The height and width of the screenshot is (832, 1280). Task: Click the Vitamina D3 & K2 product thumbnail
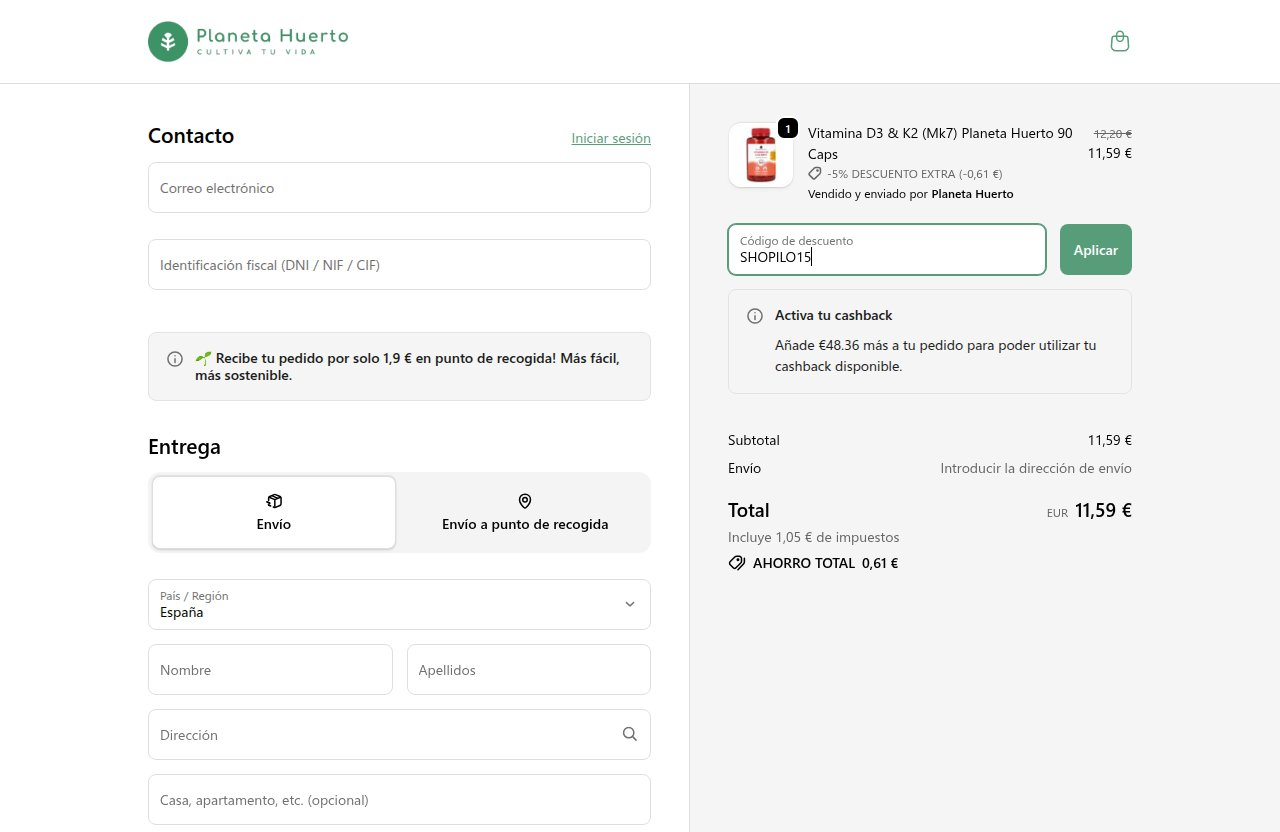coord(761,155)
